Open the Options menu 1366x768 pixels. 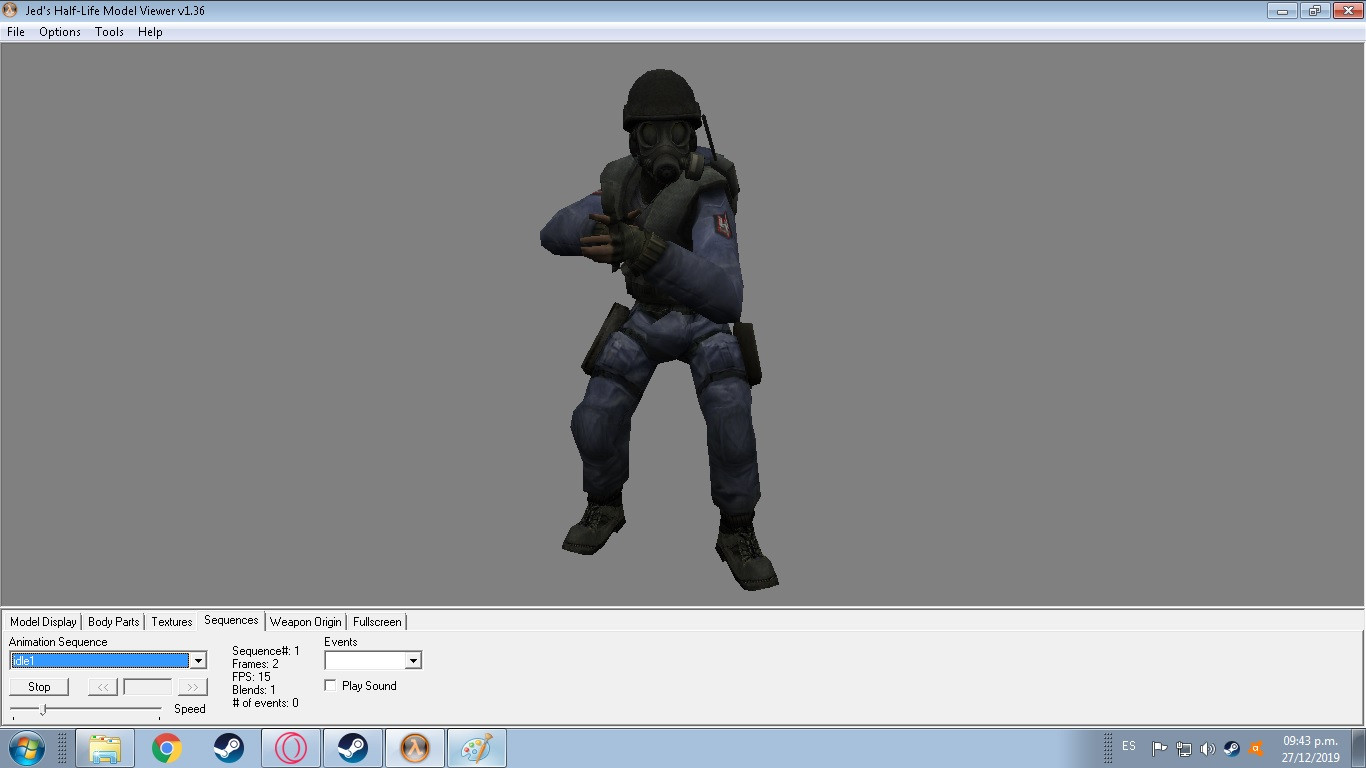tap(60, 32)
